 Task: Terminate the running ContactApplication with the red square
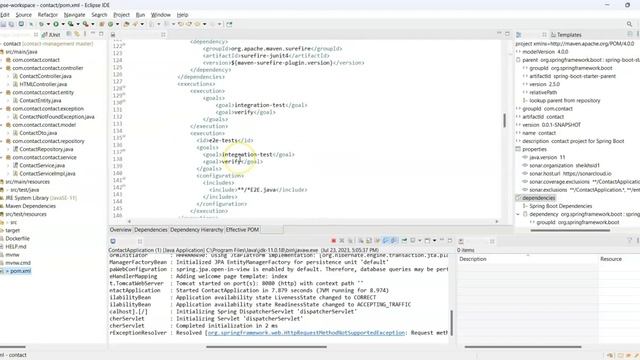coord(333,241)
